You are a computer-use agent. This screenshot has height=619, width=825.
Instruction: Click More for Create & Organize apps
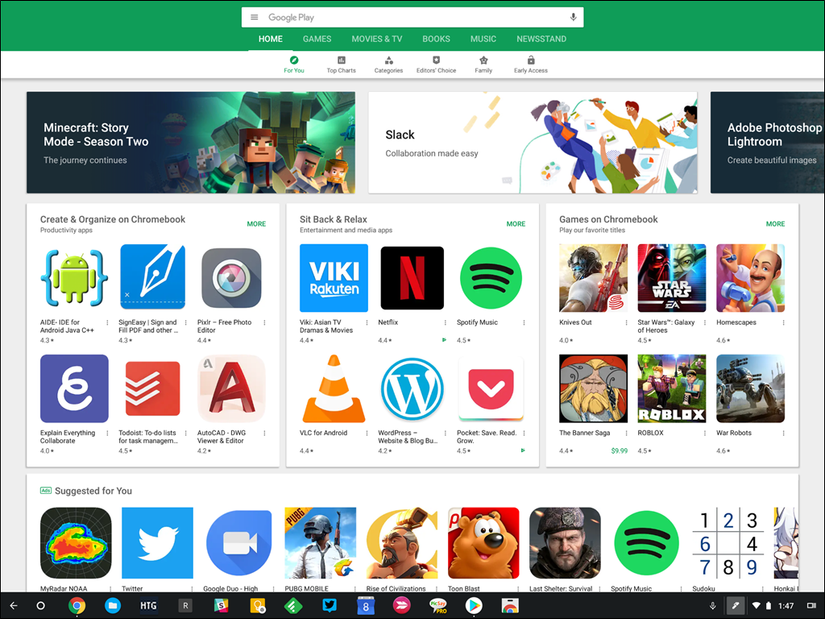pos(256,224)
